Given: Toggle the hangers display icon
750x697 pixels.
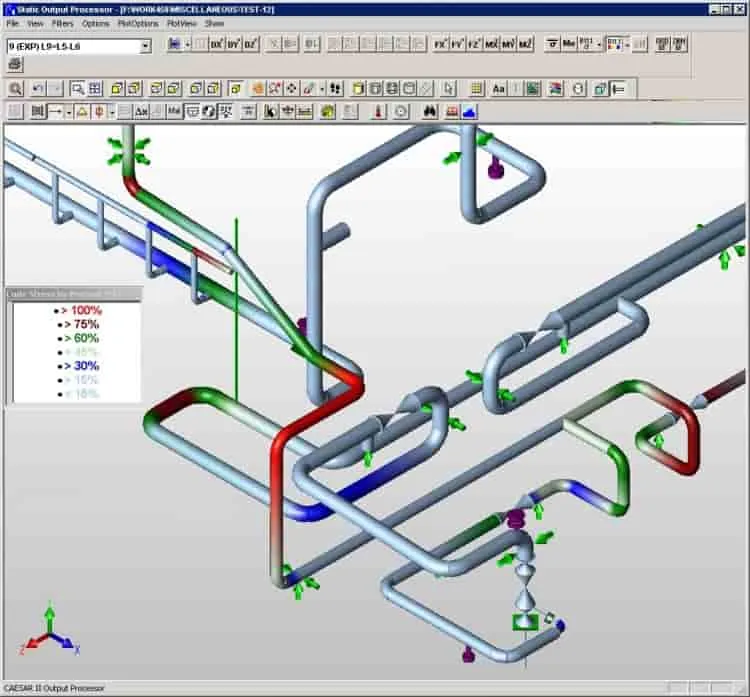Looking at the screenshot, I should coord(99,112).
